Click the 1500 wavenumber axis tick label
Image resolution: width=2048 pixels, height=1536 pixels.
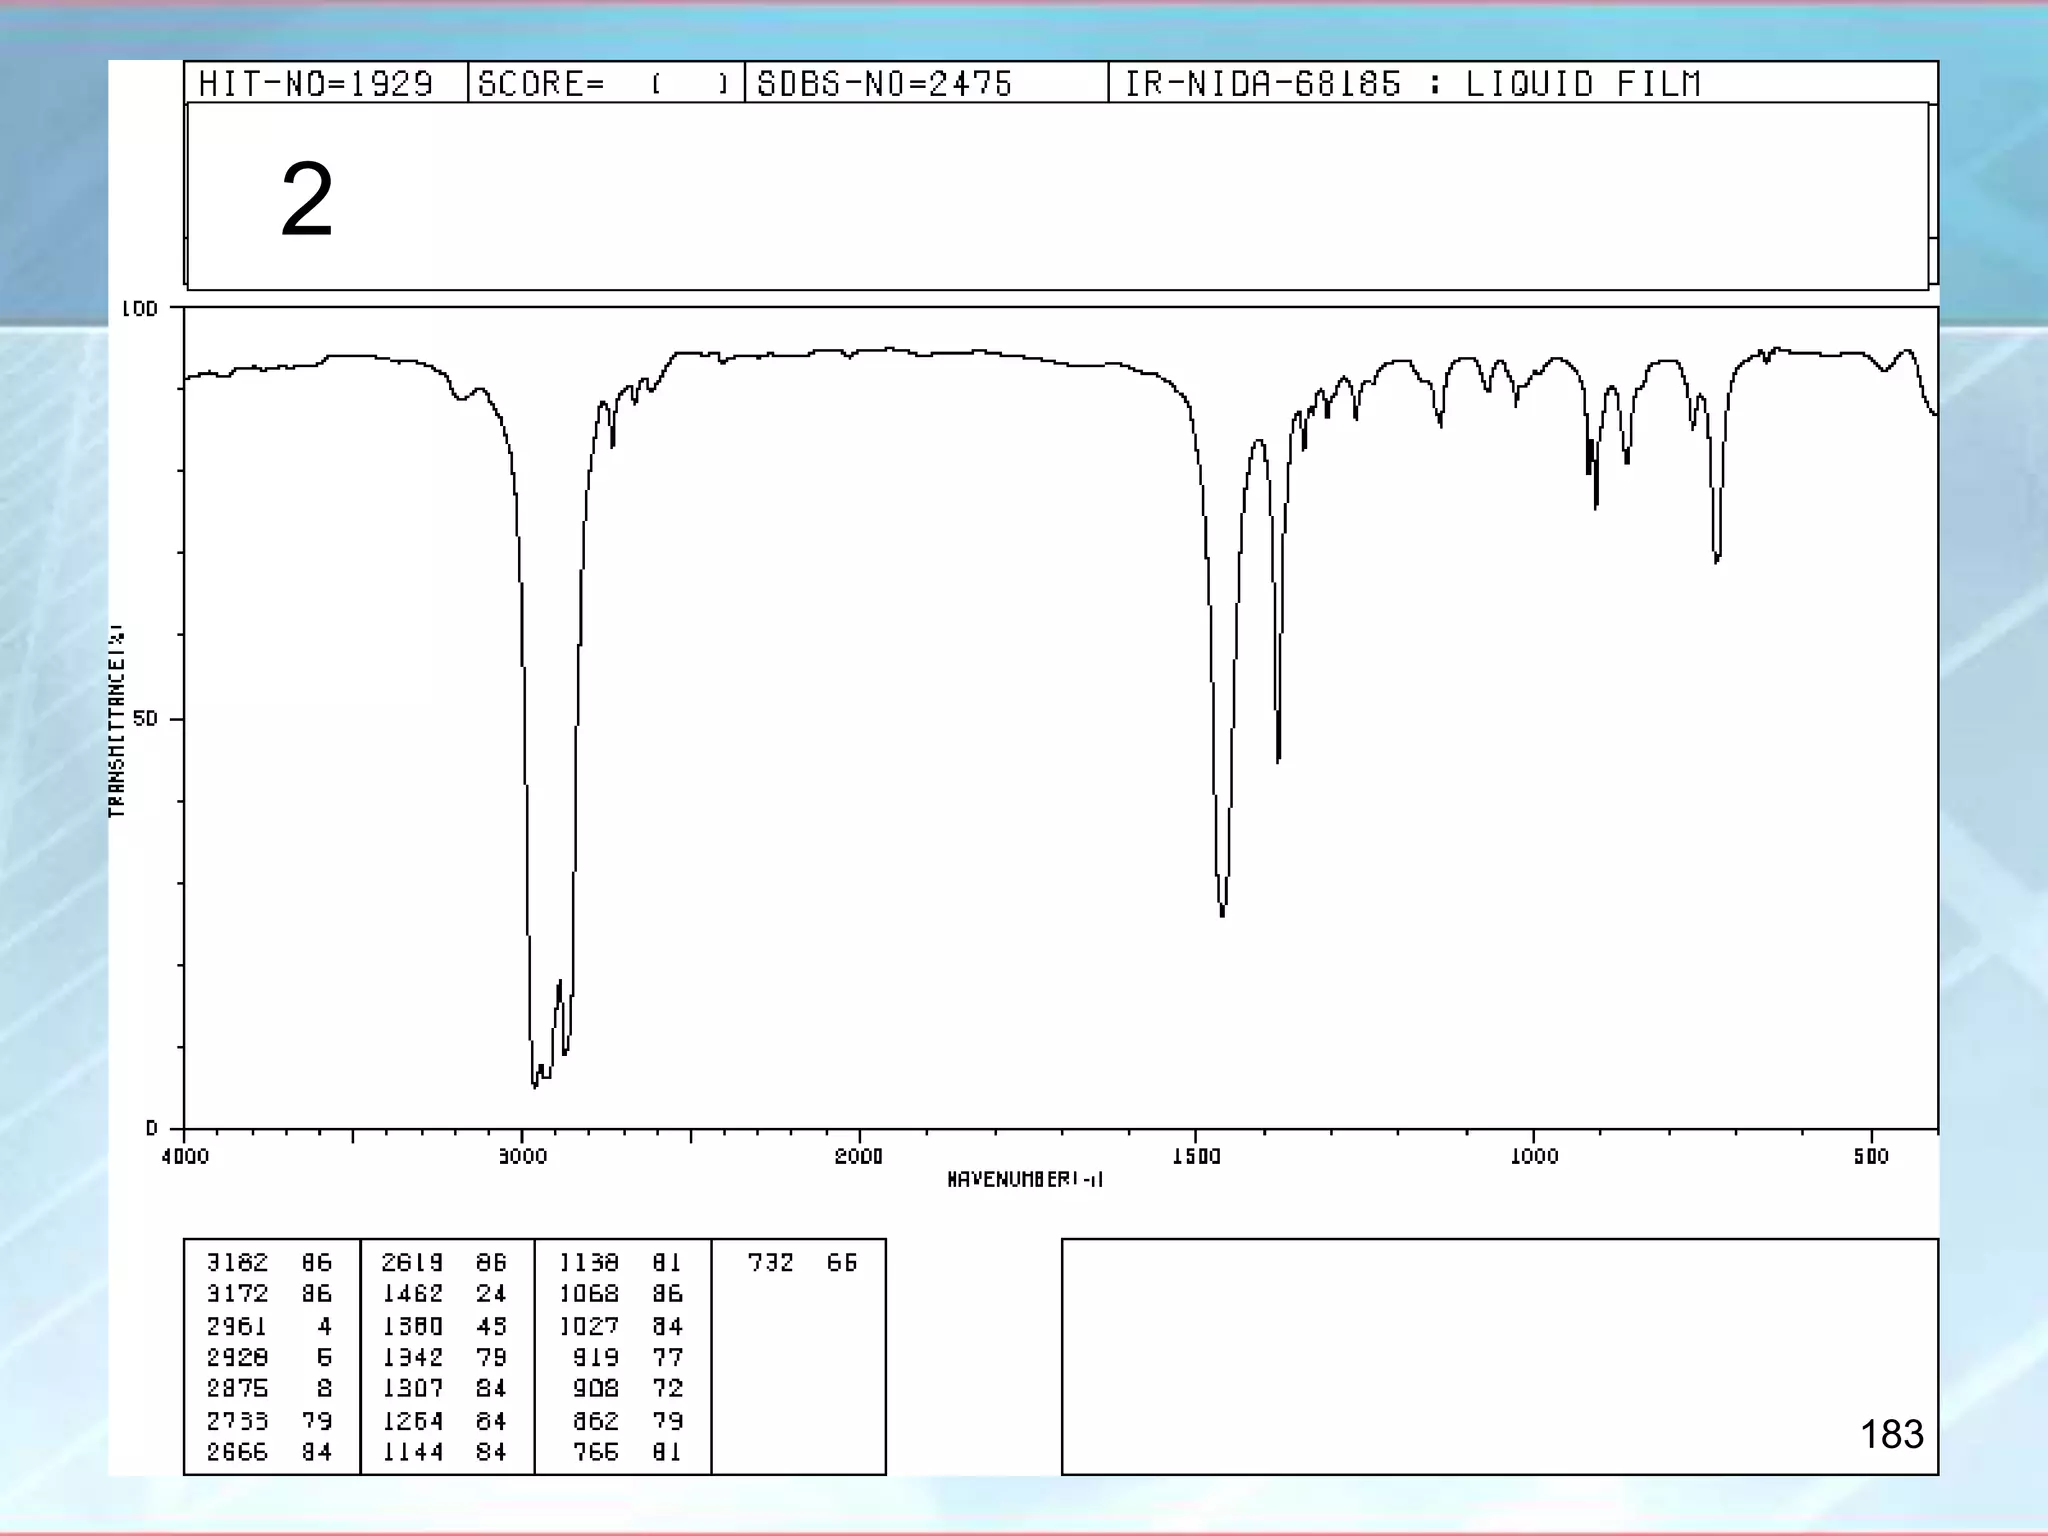pos(1196,1157)
